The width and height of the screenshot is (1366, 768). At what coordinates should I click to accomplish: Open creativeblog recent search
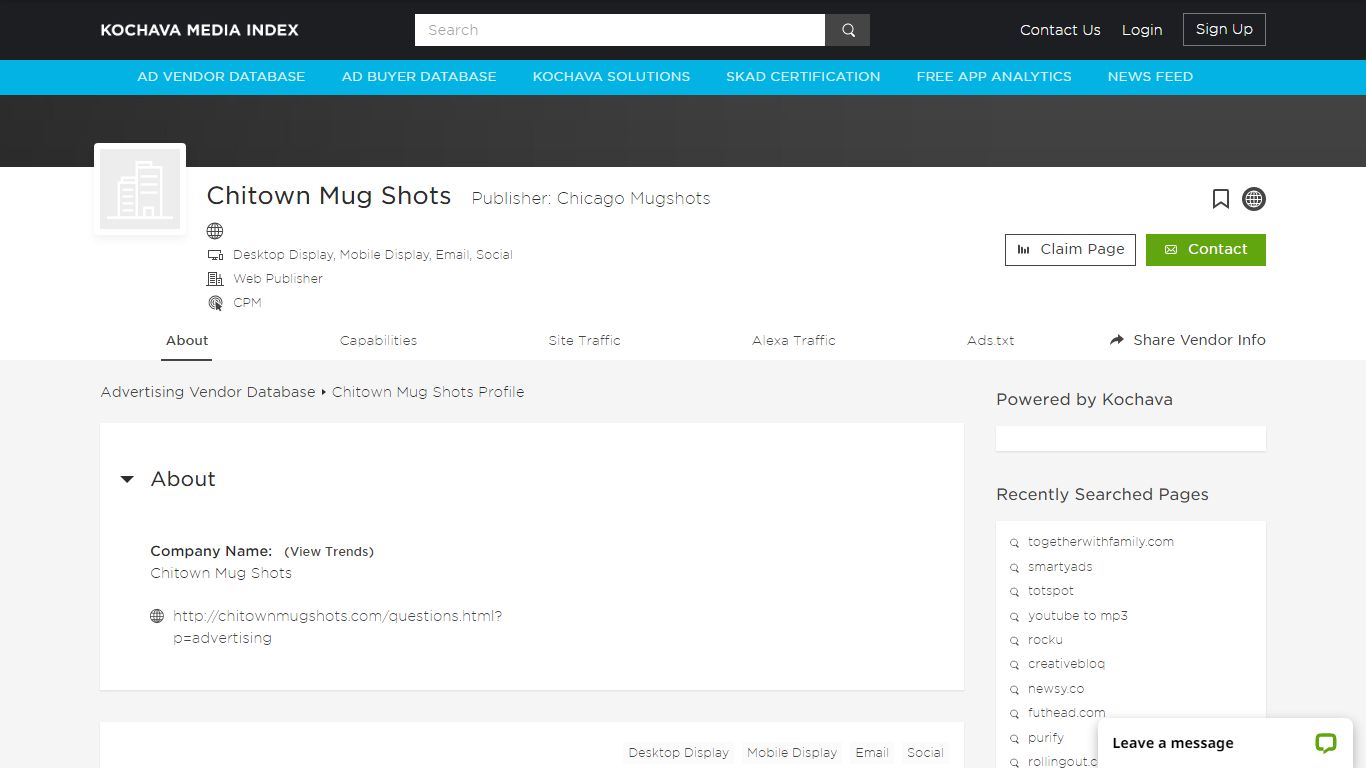coord(1066,664)
